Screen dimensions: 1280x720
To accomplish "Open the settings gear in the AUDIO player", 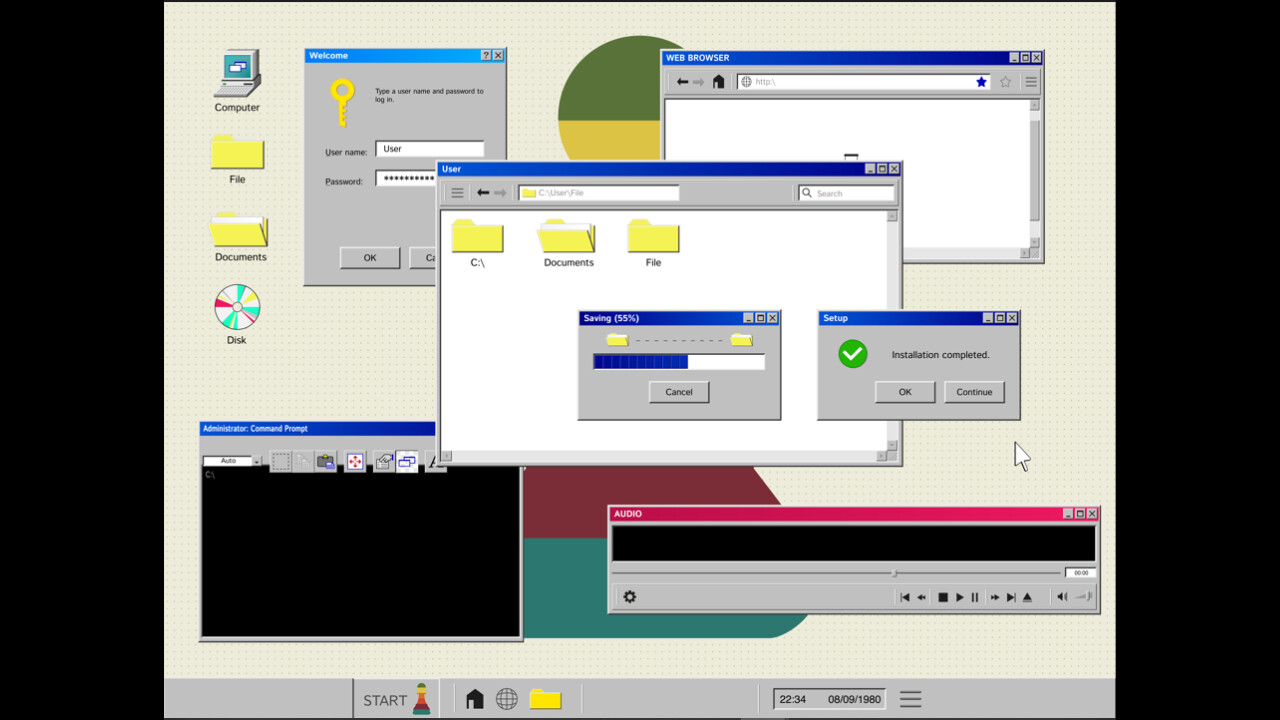I will [629, 596].
